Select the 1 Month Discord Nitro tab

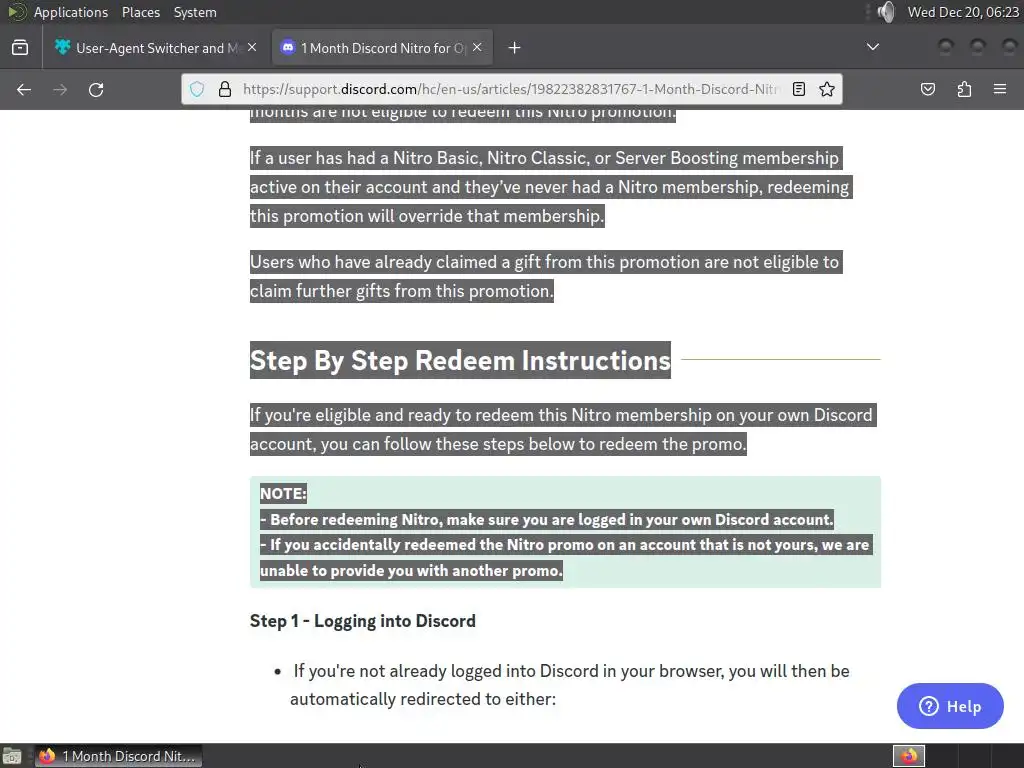pos(382,48)
